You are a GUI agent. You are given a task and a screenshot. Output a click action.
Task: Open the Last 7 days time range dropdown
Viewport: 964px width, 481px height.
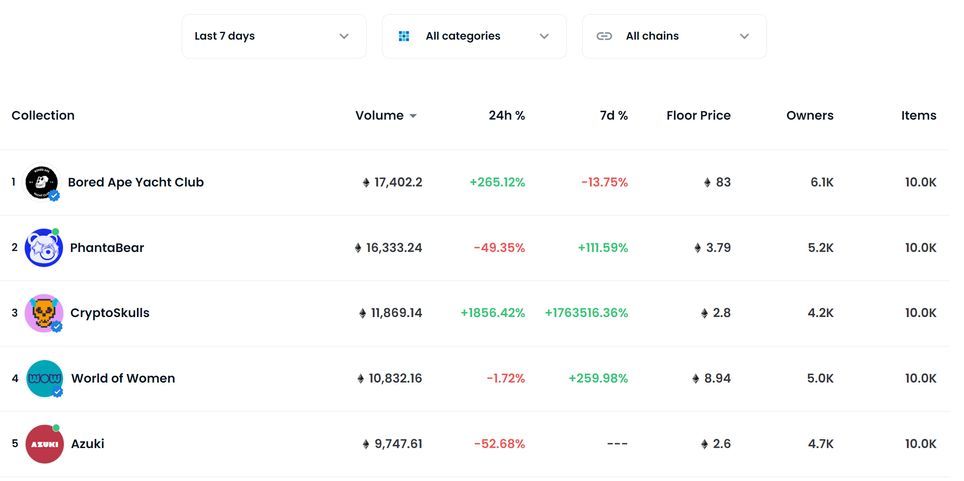click(274, 36)
